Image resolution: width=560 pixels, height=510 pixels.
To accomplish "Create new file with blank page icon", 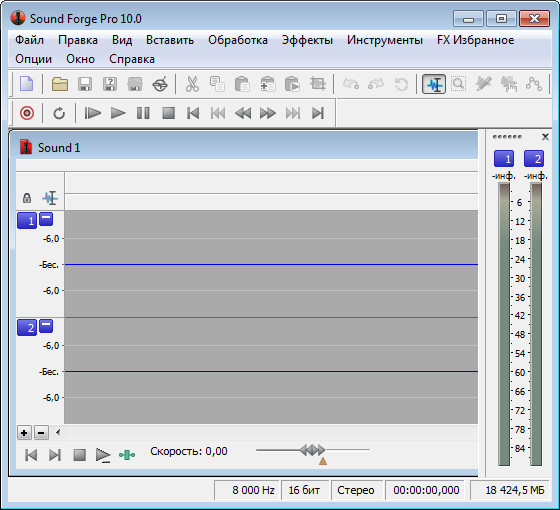I will [27, 84].
